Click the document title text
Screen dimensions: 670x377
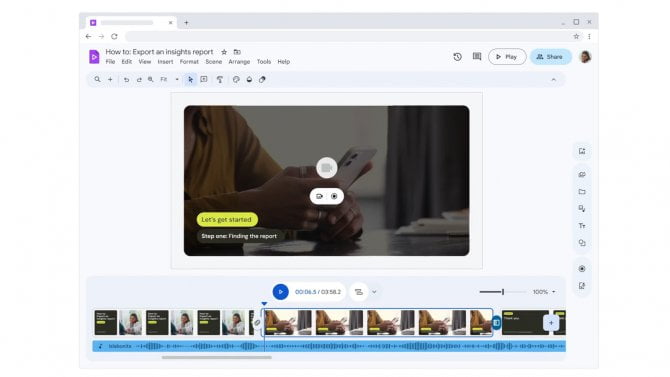tap(159, 52)
